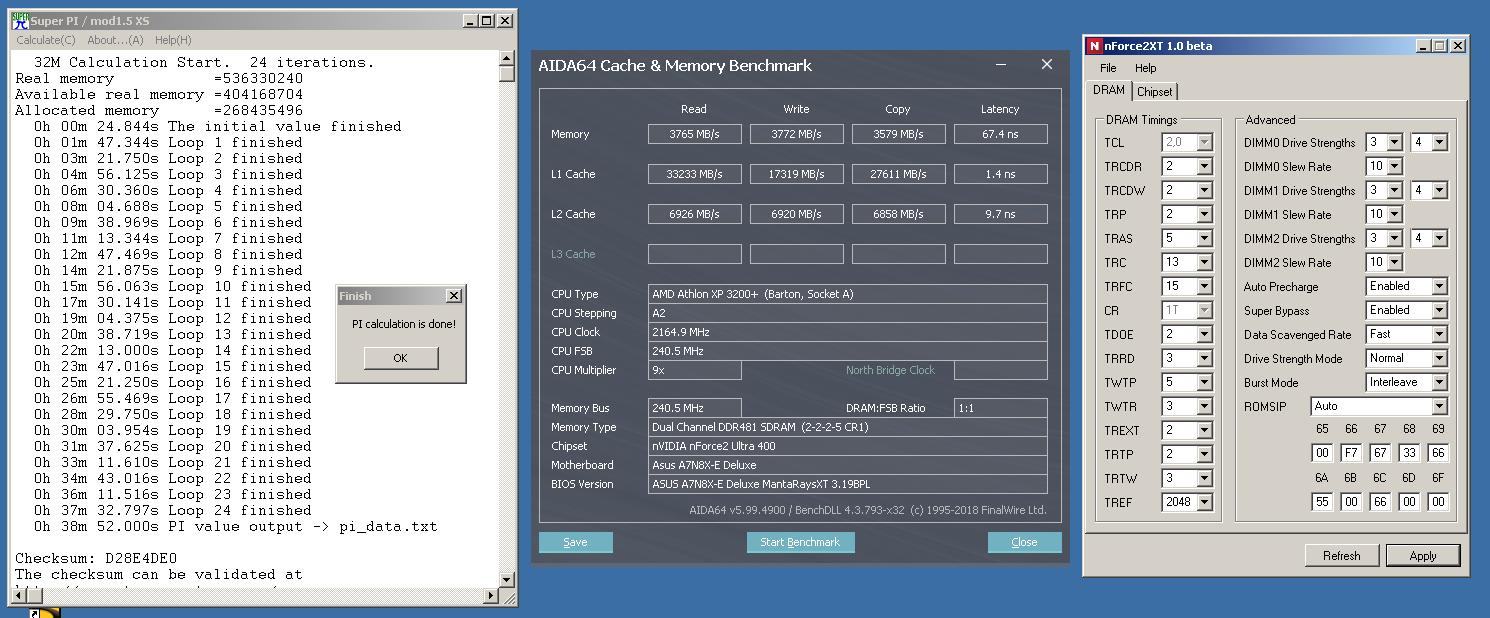Image resolution: width=1490 pixels, height=618 pixels.
Task: Open DIMM0 Drive Strengths first dropdown
Action: 1394,143
